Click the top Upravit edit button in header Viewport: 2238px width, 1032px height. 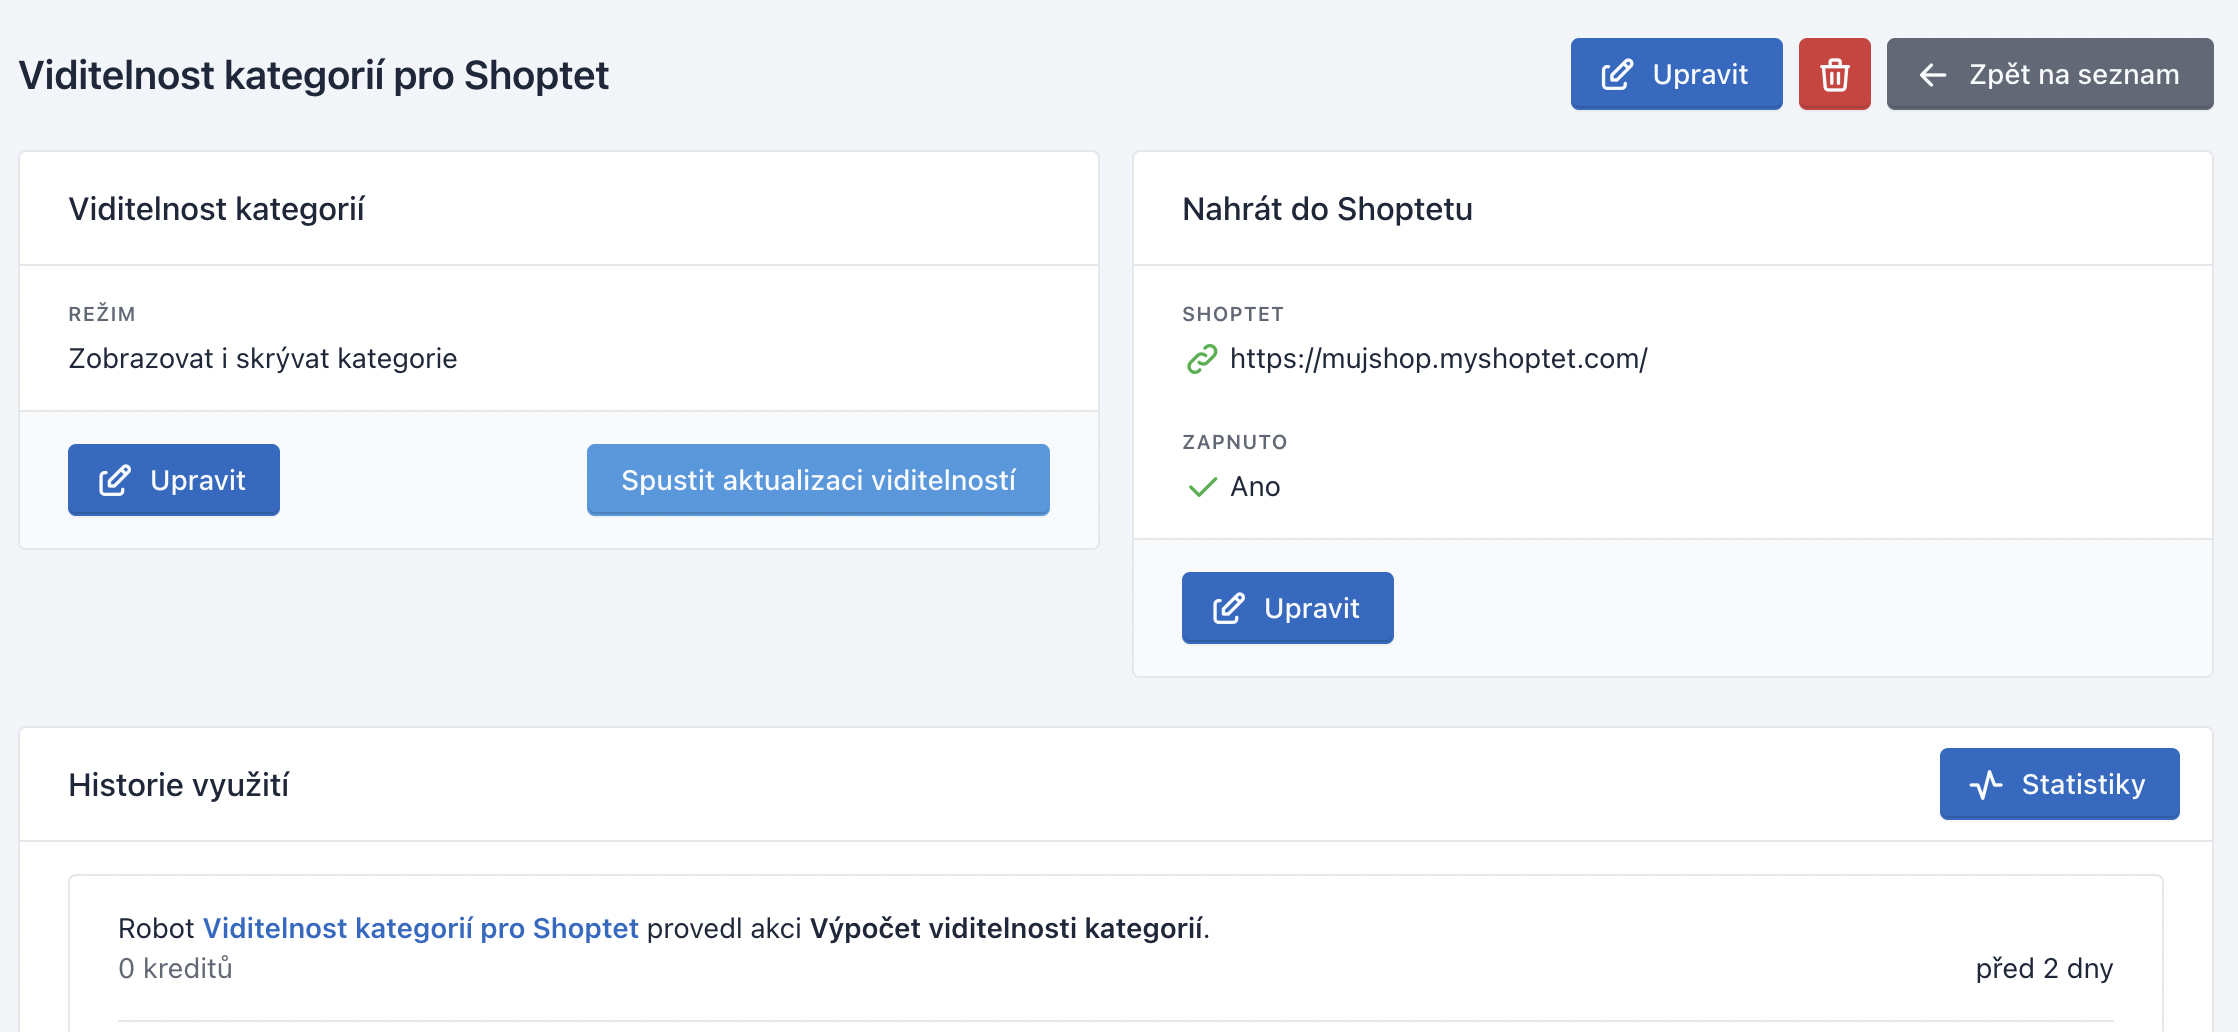(x=1676, y=74)
